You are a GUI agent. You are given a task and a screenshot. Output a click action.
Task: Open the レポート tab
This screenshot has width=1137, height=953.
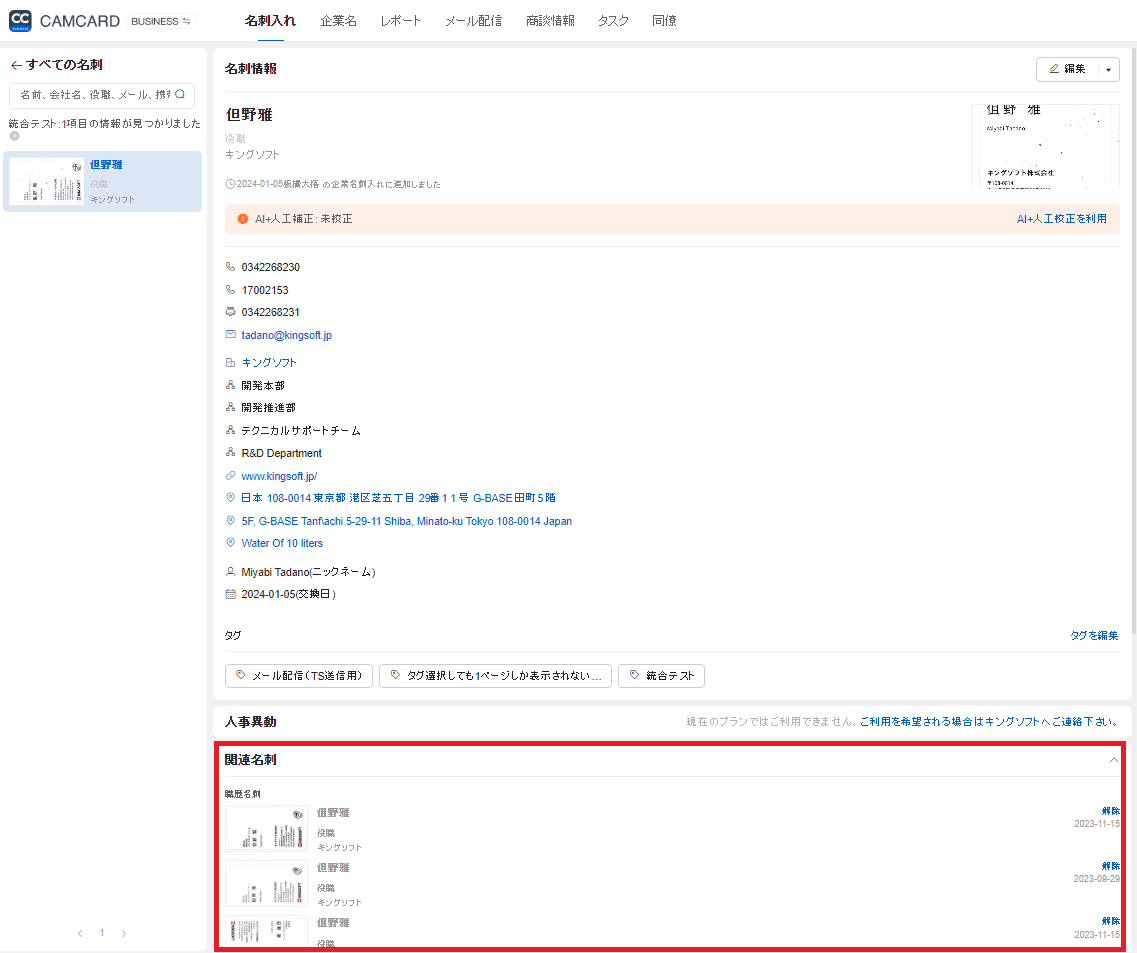(400, 21)
